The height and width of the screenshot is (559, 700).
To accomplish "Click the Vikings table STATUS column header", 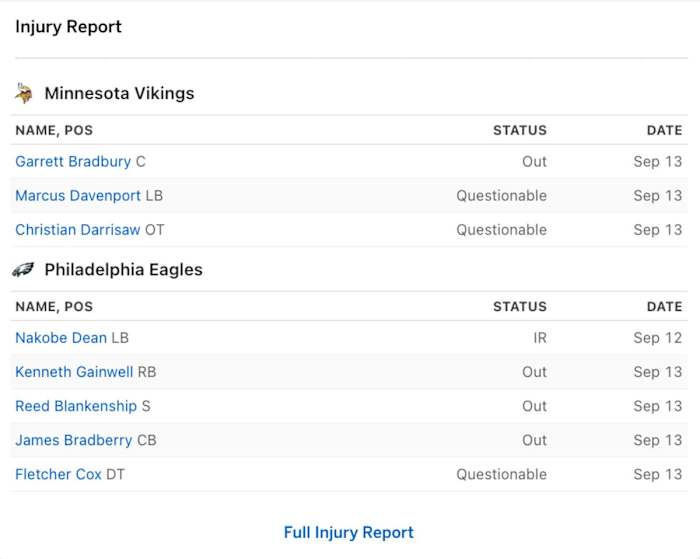I will tap(519, 130).
